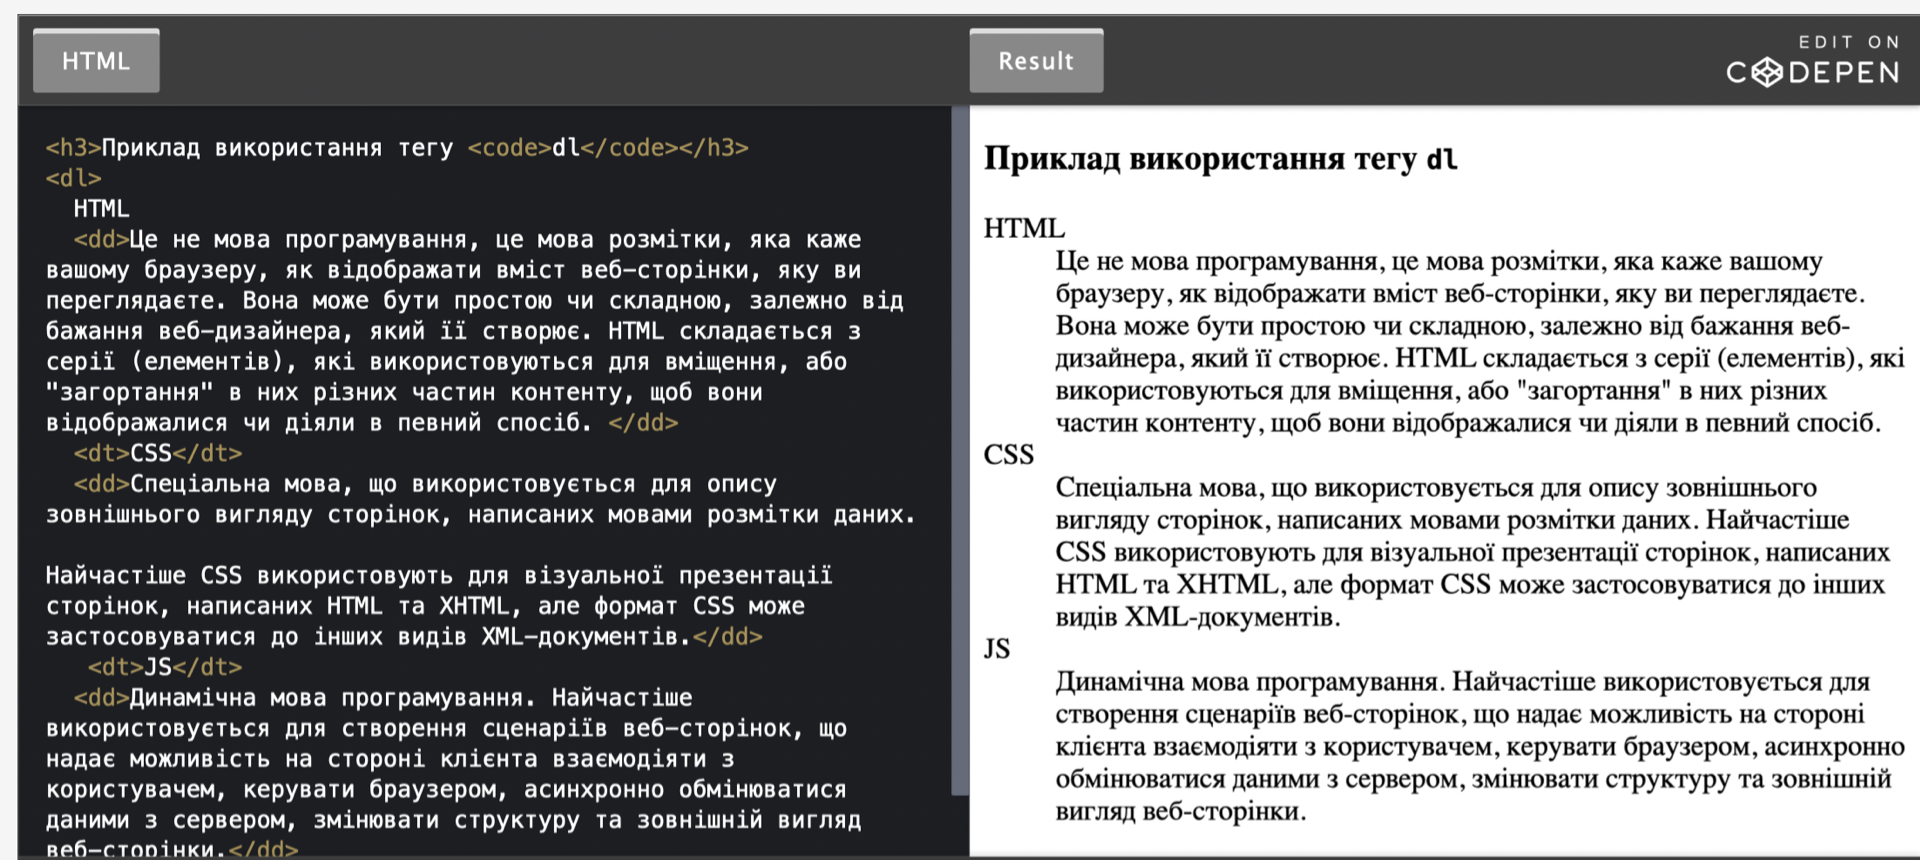Open the Result tab
The image size is (1920, 860).
coord(1036,61)
